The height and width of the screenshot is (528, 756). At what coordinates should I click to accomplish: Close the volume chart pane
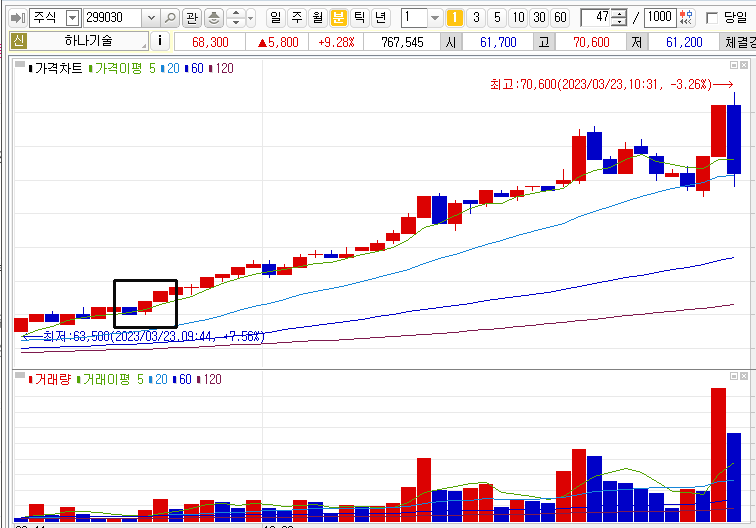[x=744, y=376]
